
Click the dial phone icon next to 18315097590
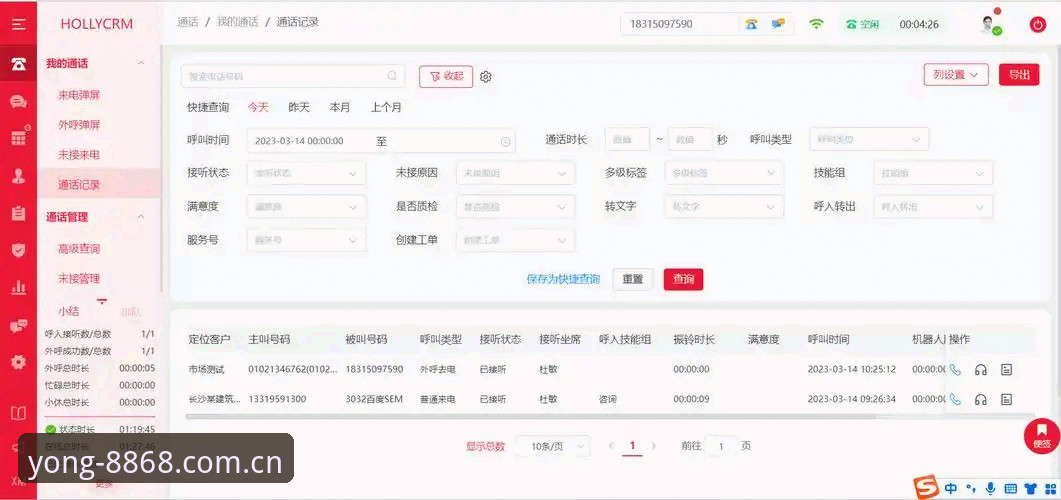[752, 24]
